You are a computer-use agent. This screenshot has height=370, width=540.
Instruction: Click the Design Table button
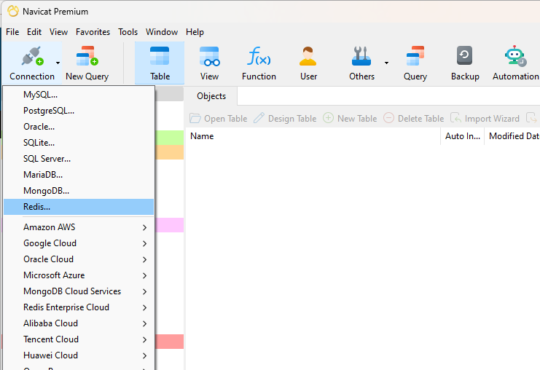285,119
